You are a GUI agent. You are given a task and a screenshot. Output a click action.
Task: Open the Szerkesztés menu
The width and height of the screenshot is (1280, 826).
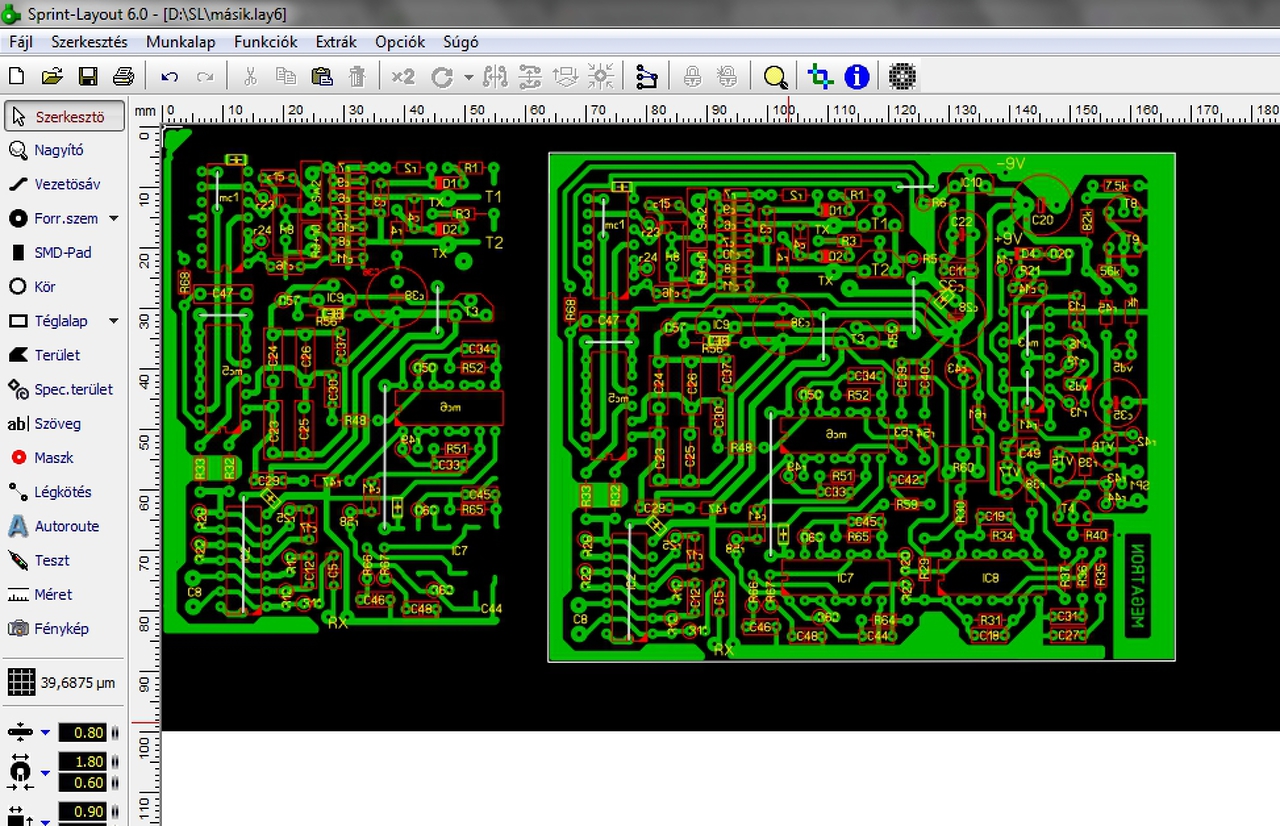click(x=90, y=42)
